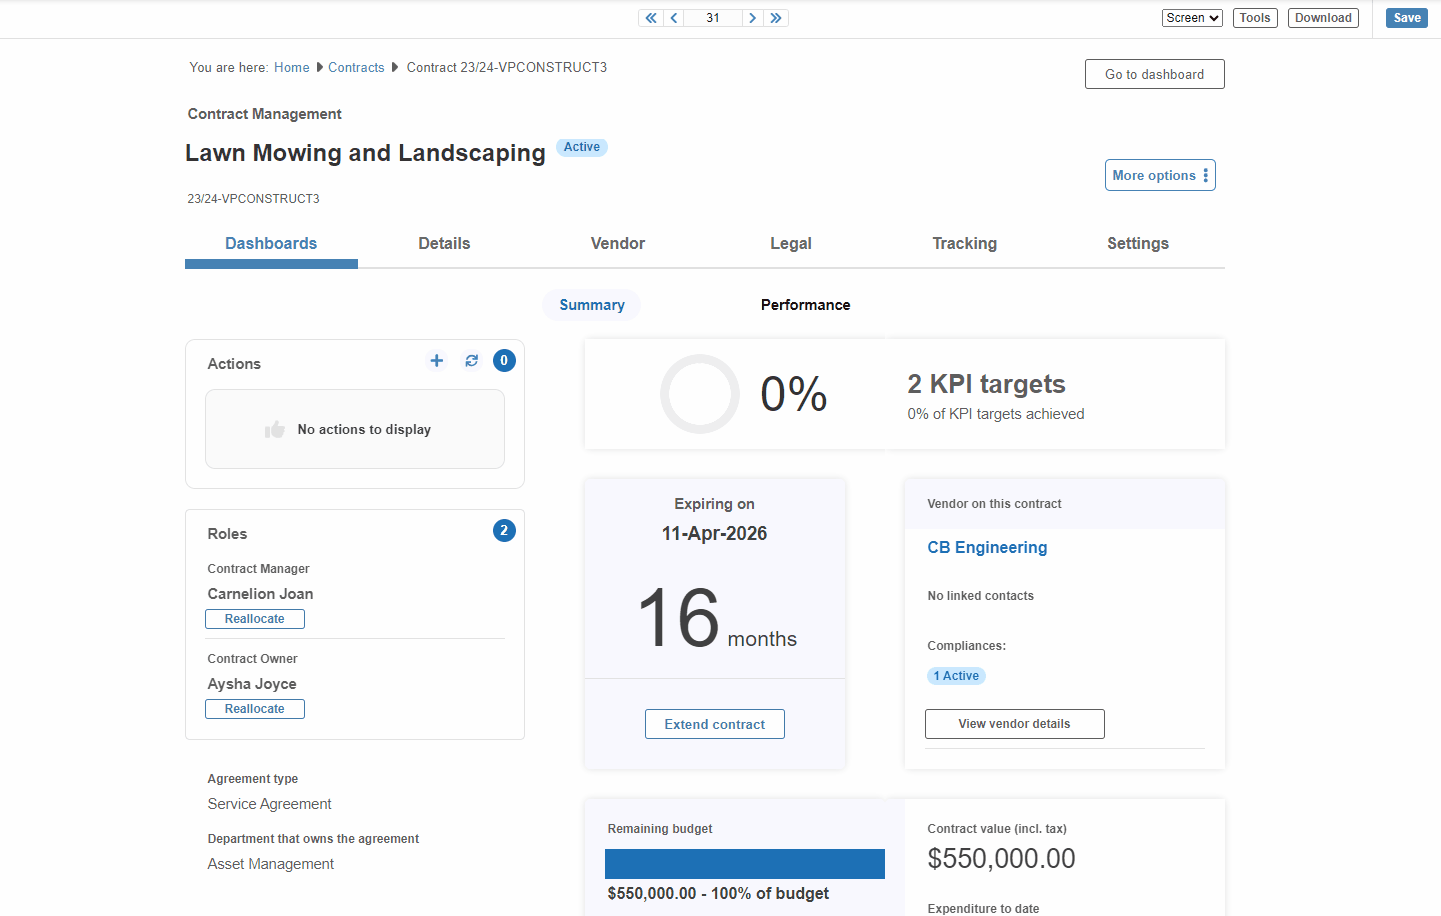1441x916 pixels.
Task: Go to next page arrow
Action: click(753, 18)
